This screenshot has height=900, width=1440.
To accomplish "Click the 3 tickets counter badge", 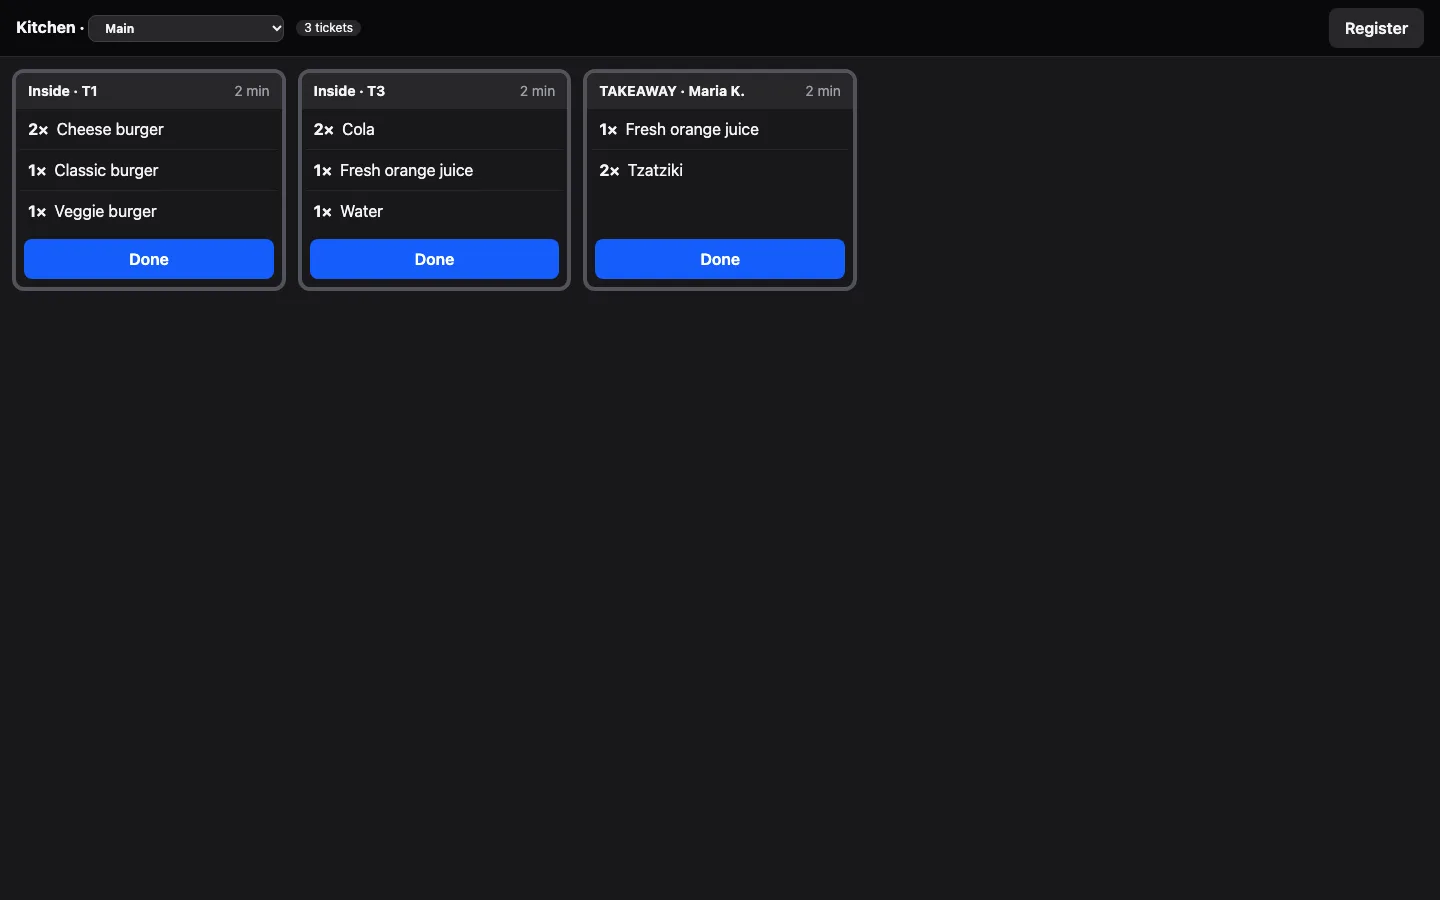I will pyautogui.click(x=328, y=28).
